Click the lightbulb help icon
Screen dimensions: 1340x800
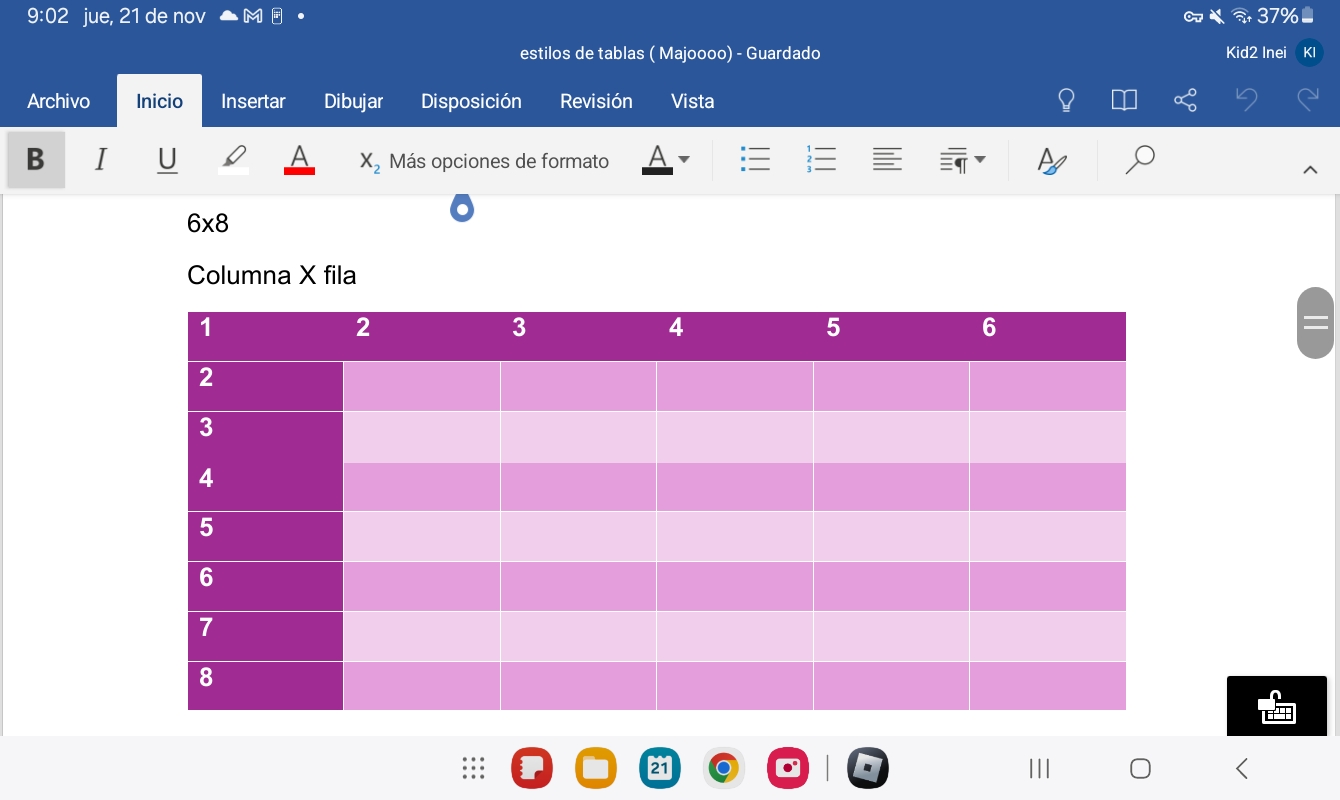tap(1066, 100)
